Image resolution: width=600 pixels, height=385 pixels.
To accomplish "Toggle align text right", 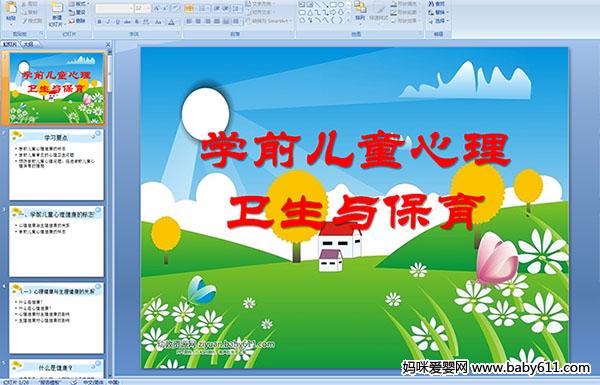I will pyautogui.click(x=208, y=21).
